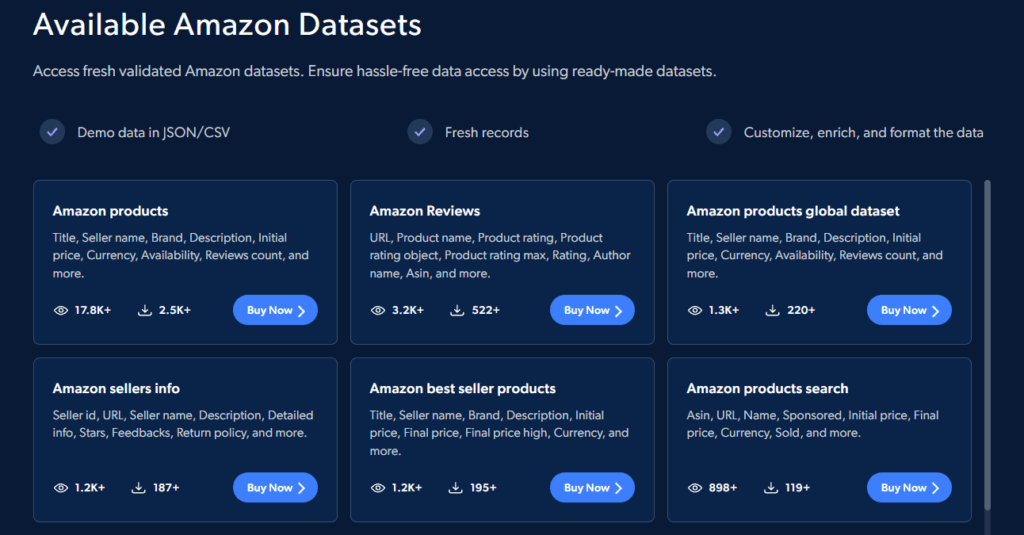Image resolution: width=1024 pixels, height=535 pixels.
Task: Open the Amazon Reviews card title
Action: 424,211
